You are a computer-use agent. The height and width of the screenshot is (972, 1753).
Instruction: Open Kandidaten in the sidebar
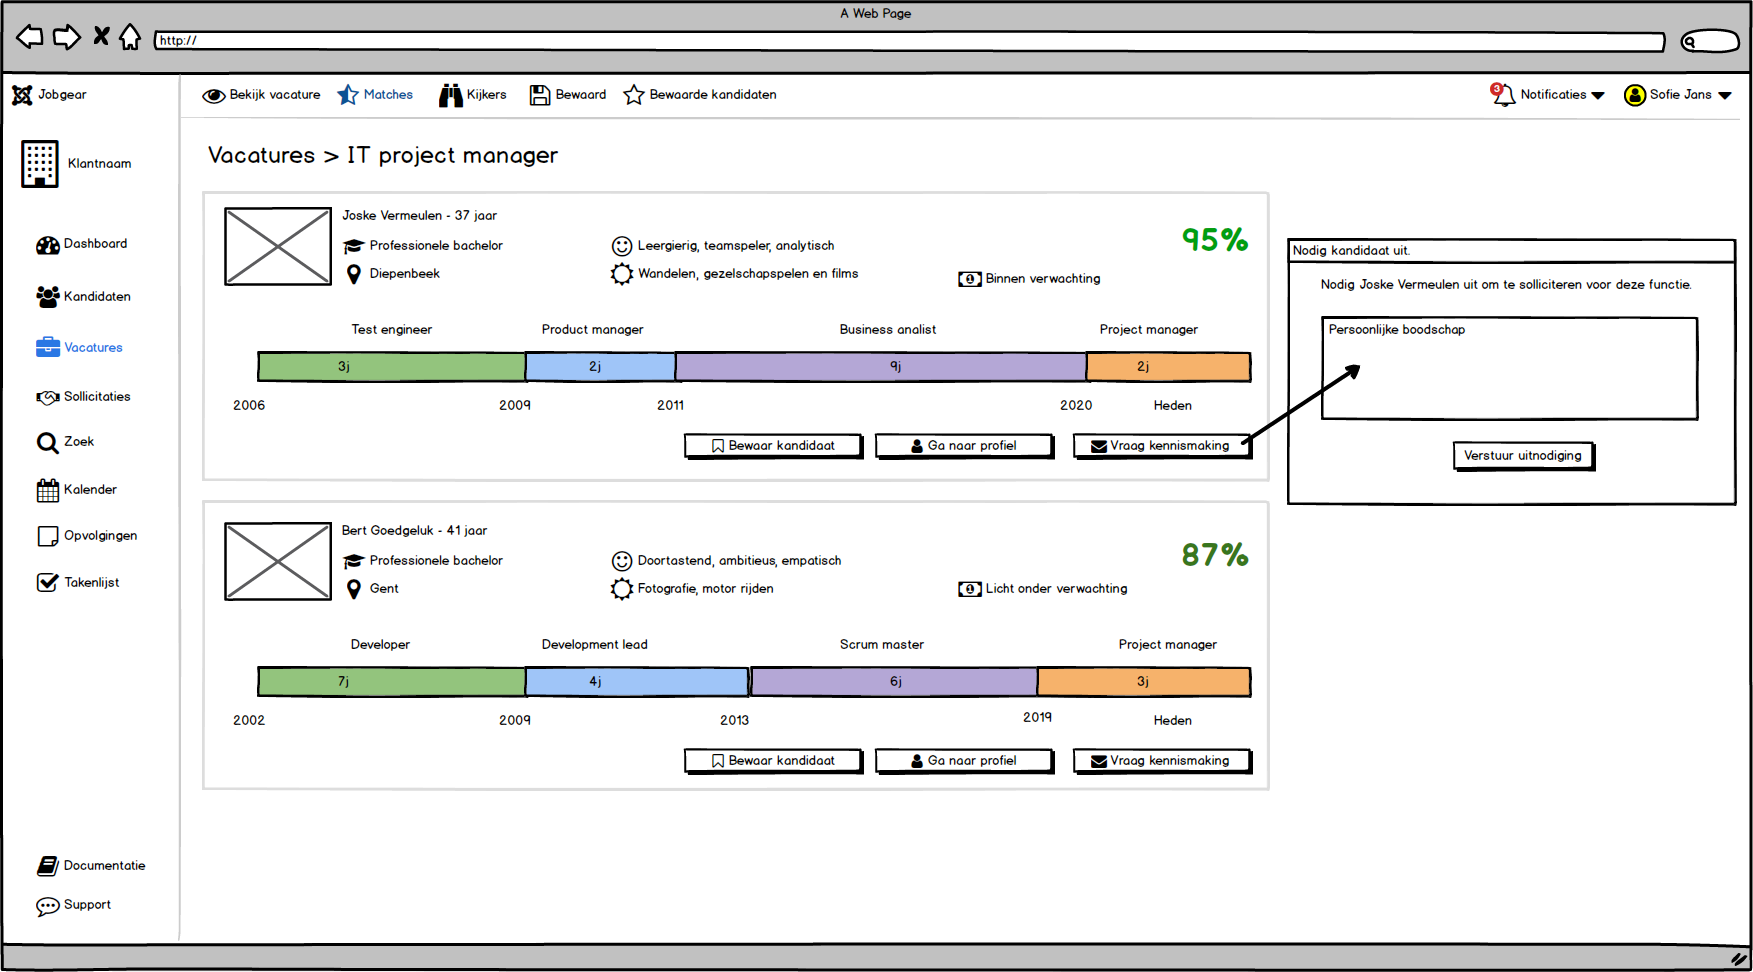pos(84,296)
